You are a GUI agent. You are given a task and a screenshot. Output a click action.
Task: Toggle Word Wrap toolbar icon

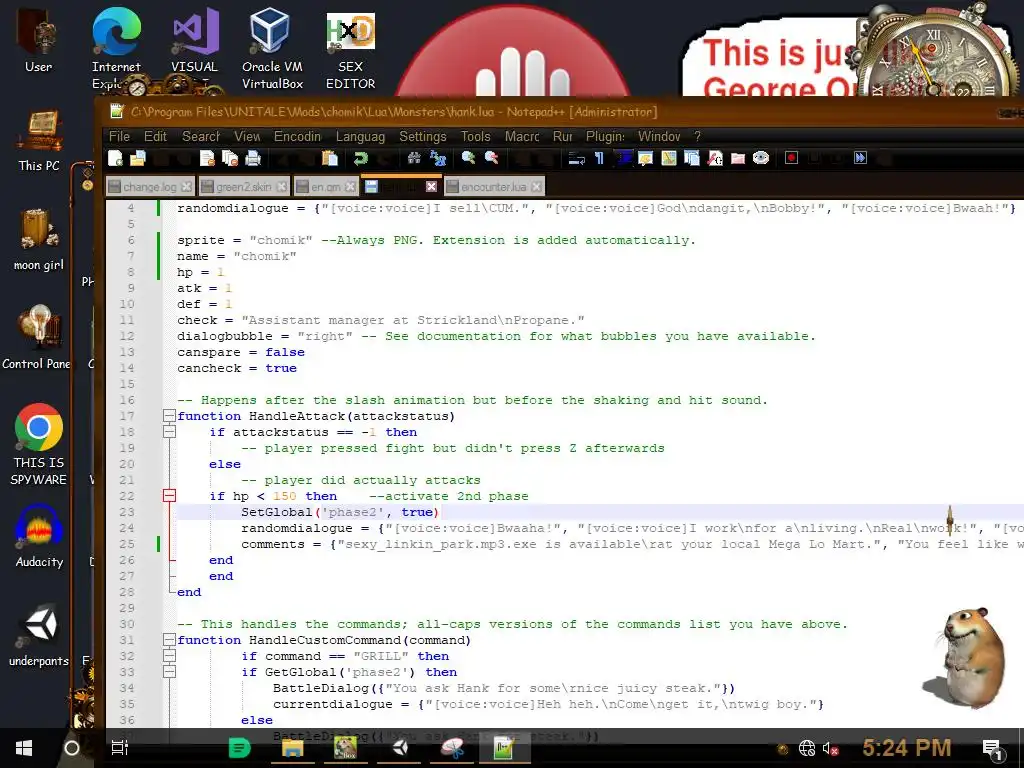pyautogui.click(x=577, y=158)
